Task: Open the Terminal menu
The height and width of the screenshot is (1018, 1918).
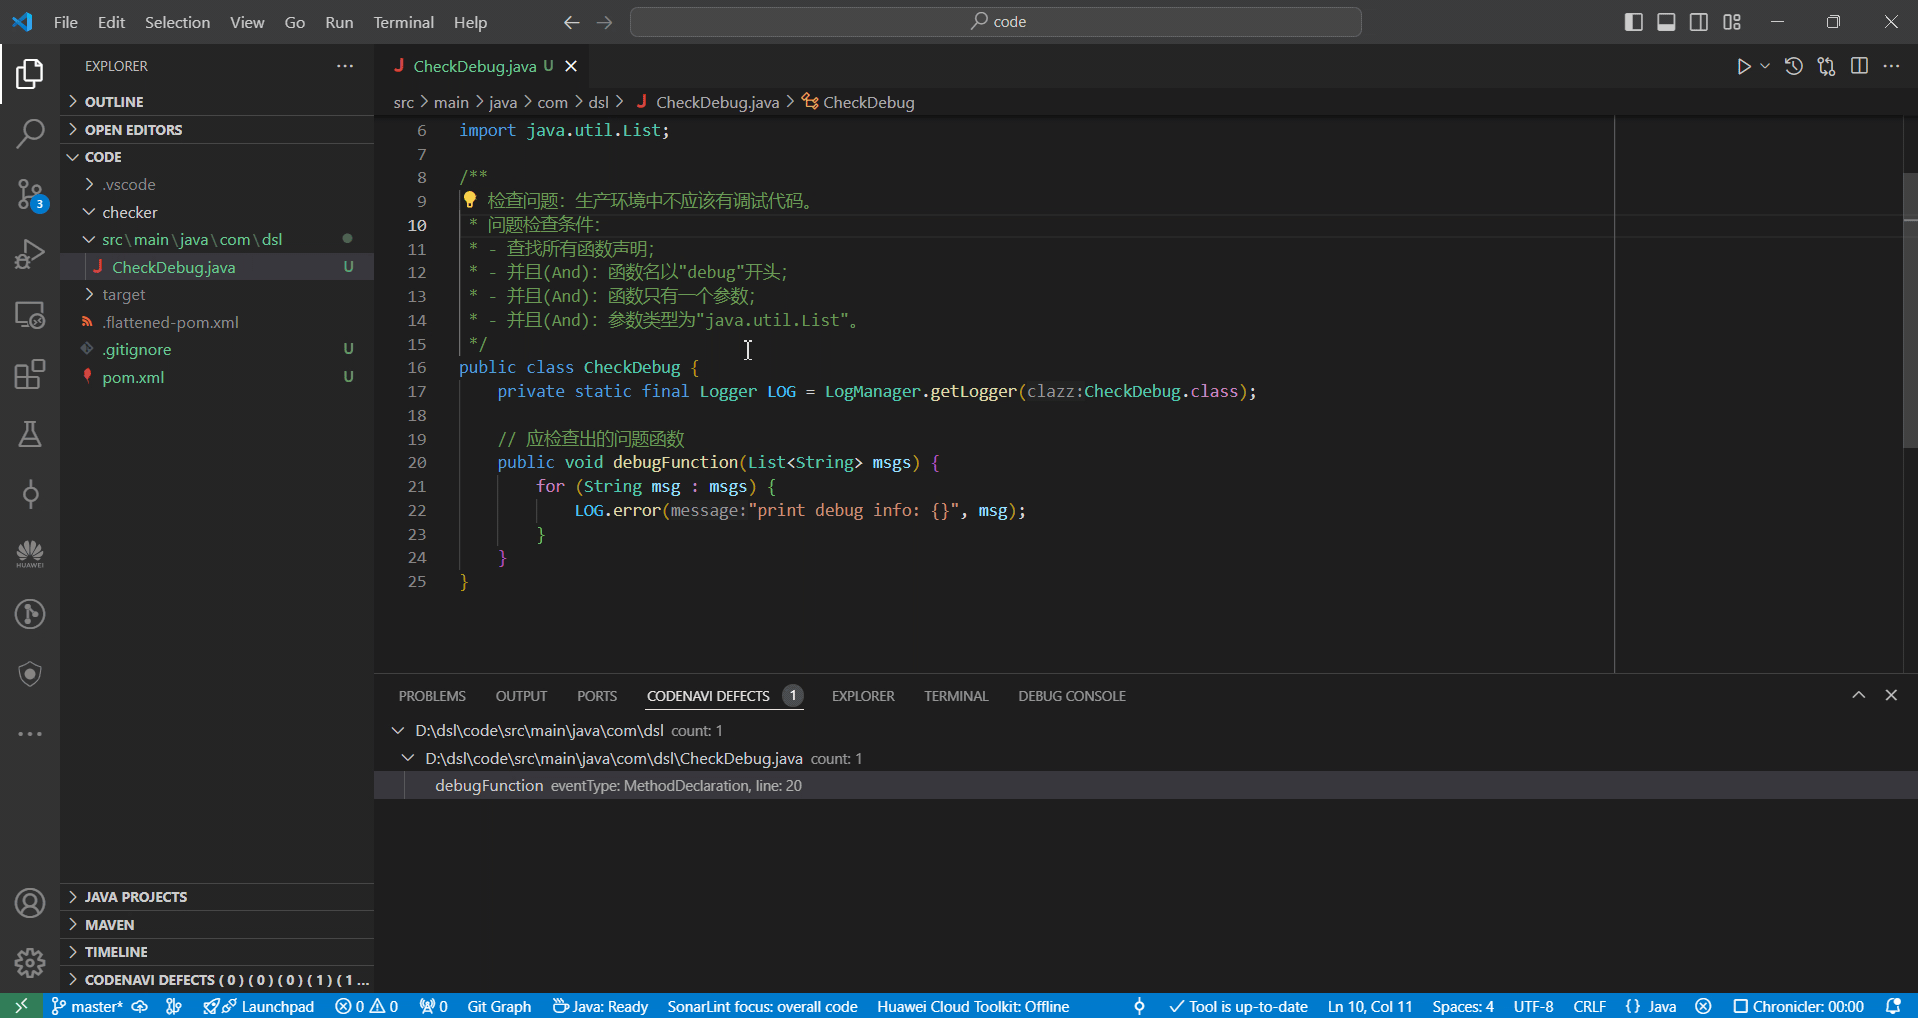Action: tap(403, 22)
